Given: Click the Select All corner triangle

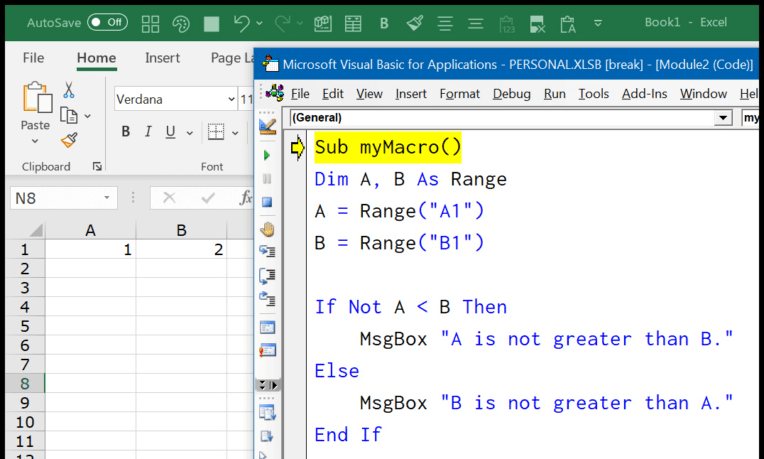Looking at the screenshot, I should [36, 230].
